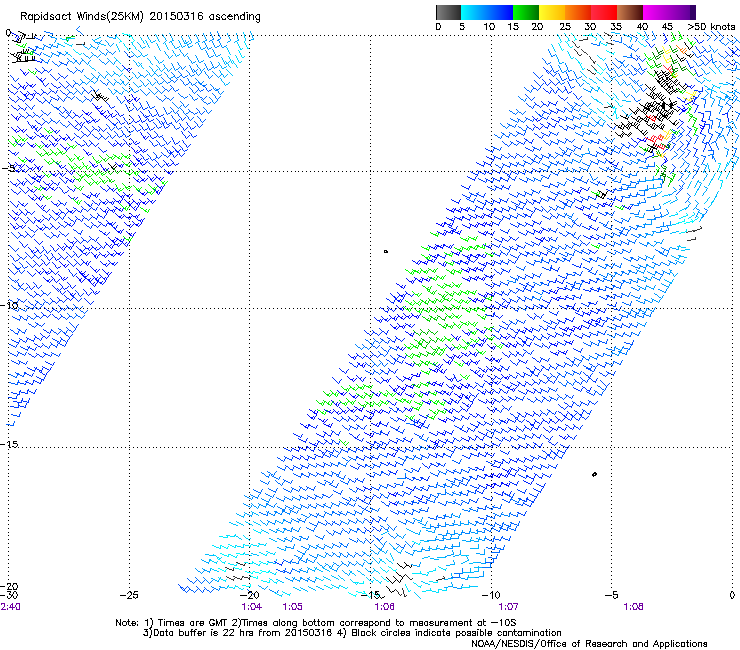Image resolution: width=740 pixels, height=650 pixels.
Task: Select the cyan-to-blue 5-15 knots legend segment
Action: click(x=487, y=12)
